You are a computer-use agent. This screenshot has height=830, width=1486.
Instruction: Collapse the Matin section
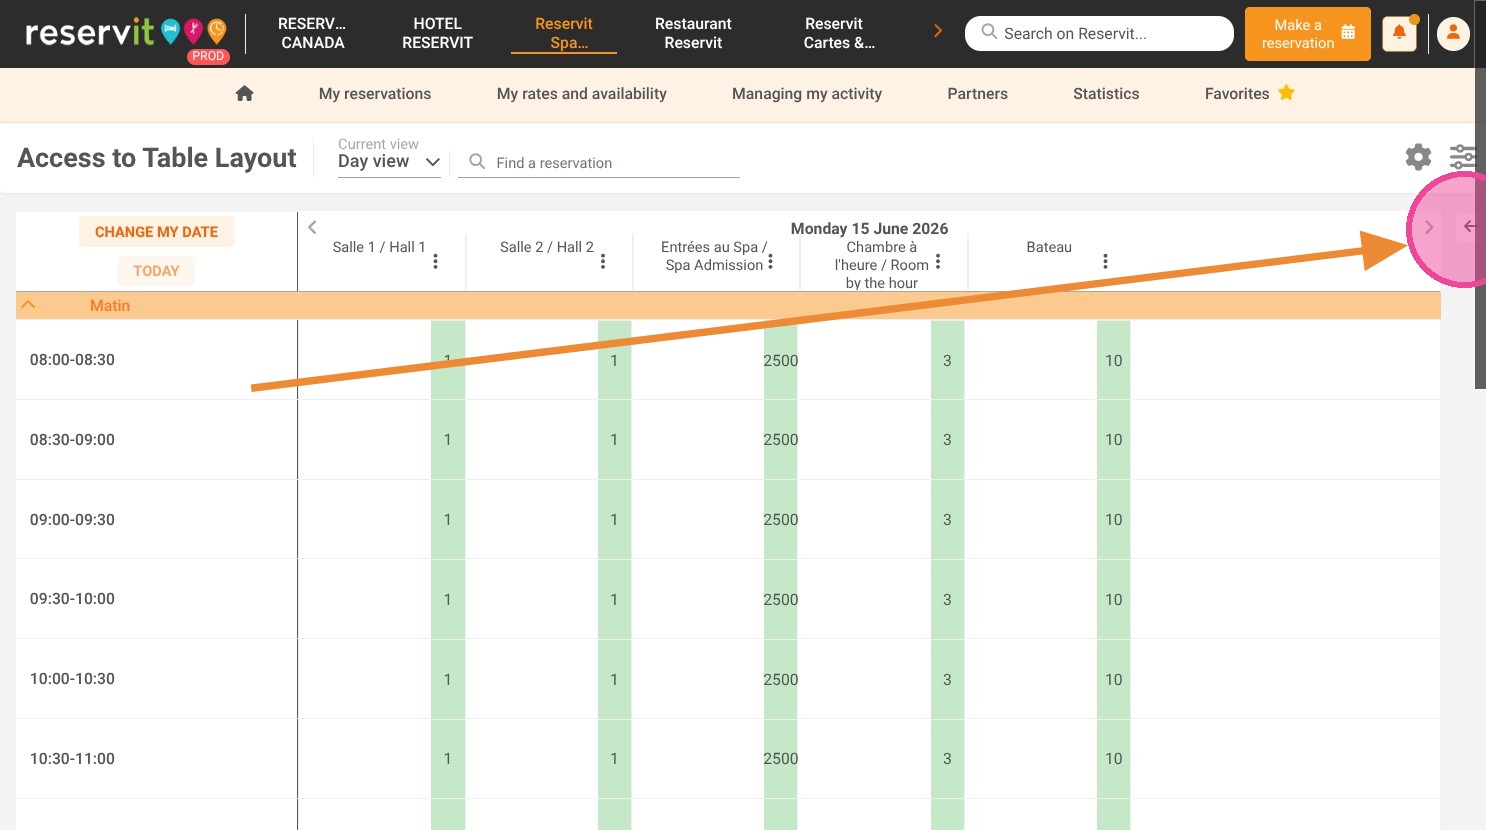click(x=29, y=305)
